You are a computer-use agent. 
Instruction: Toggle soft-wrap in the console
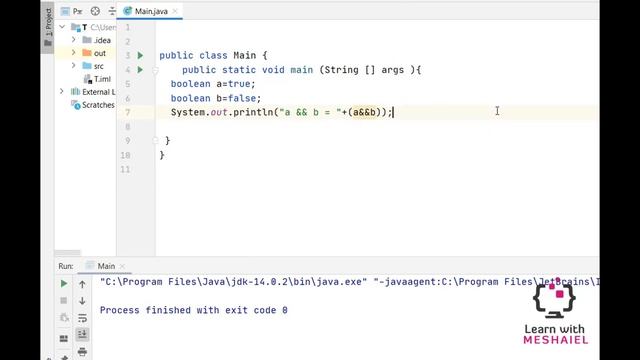pyautogui.click(x=82, y=318)
